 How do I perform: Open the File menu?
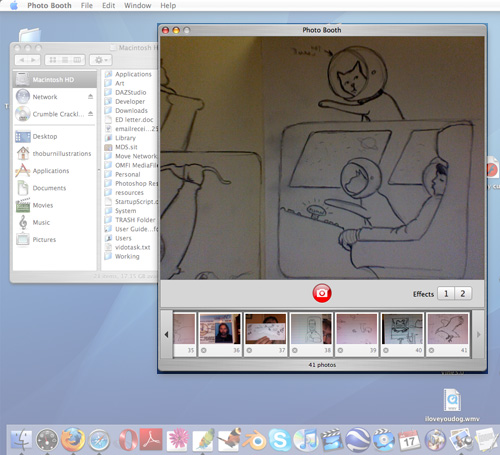[87, 5]
